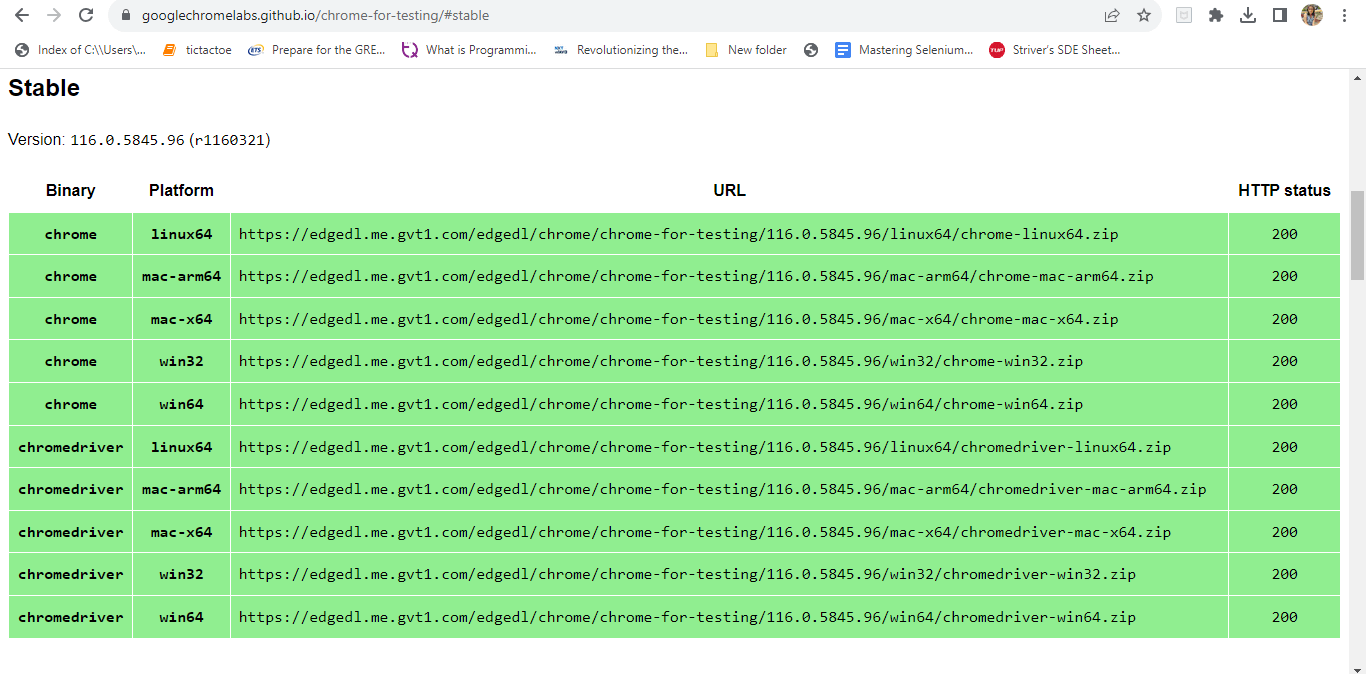Select chrome-linux64.zip URL

tap(678, 234)
